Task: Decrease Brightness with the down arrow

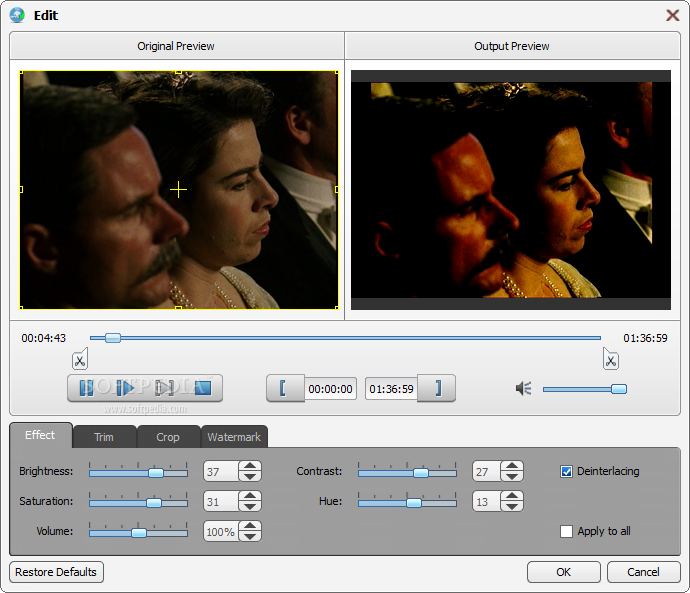Action: coord(250,476)
